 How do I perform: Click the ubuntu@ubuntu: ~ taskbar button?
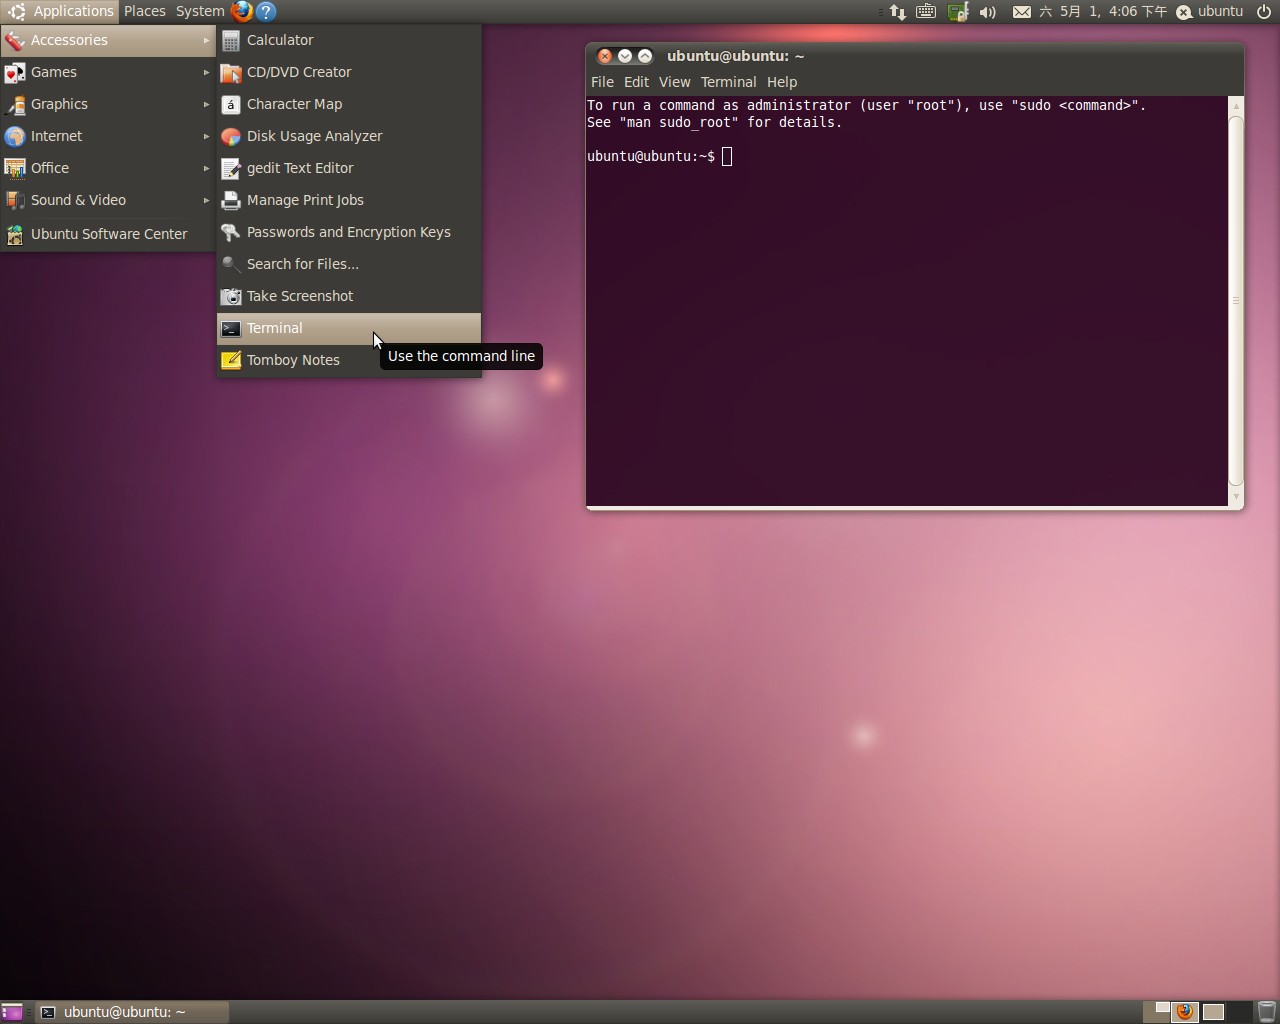point(133,1012)
